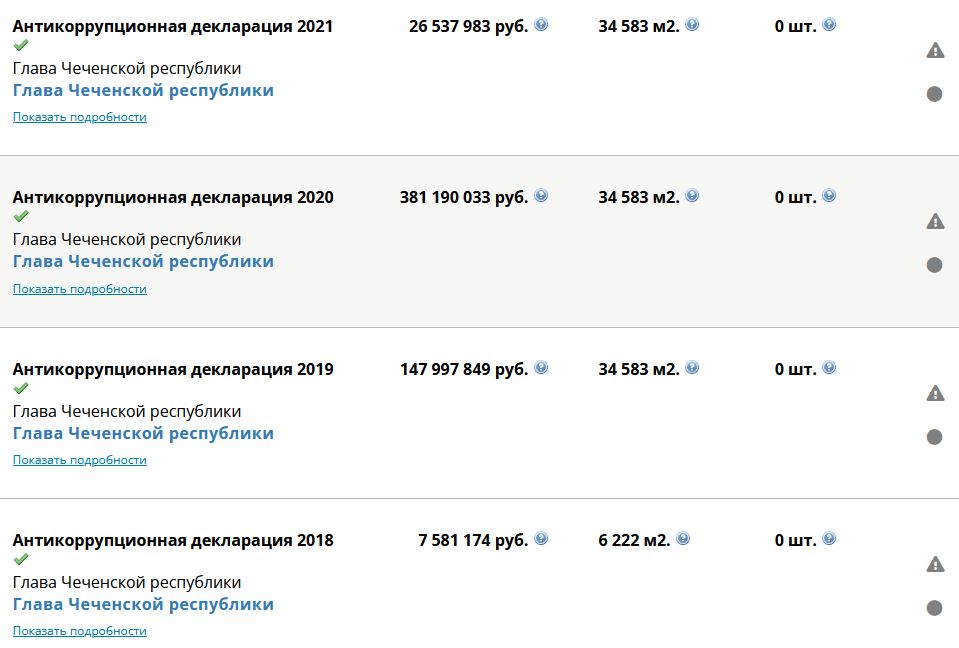Expand 'Показать подробности' under 2020 declaration
This screenshot has width=959, height=648.
pyautogui.click(x=80, y=289)
